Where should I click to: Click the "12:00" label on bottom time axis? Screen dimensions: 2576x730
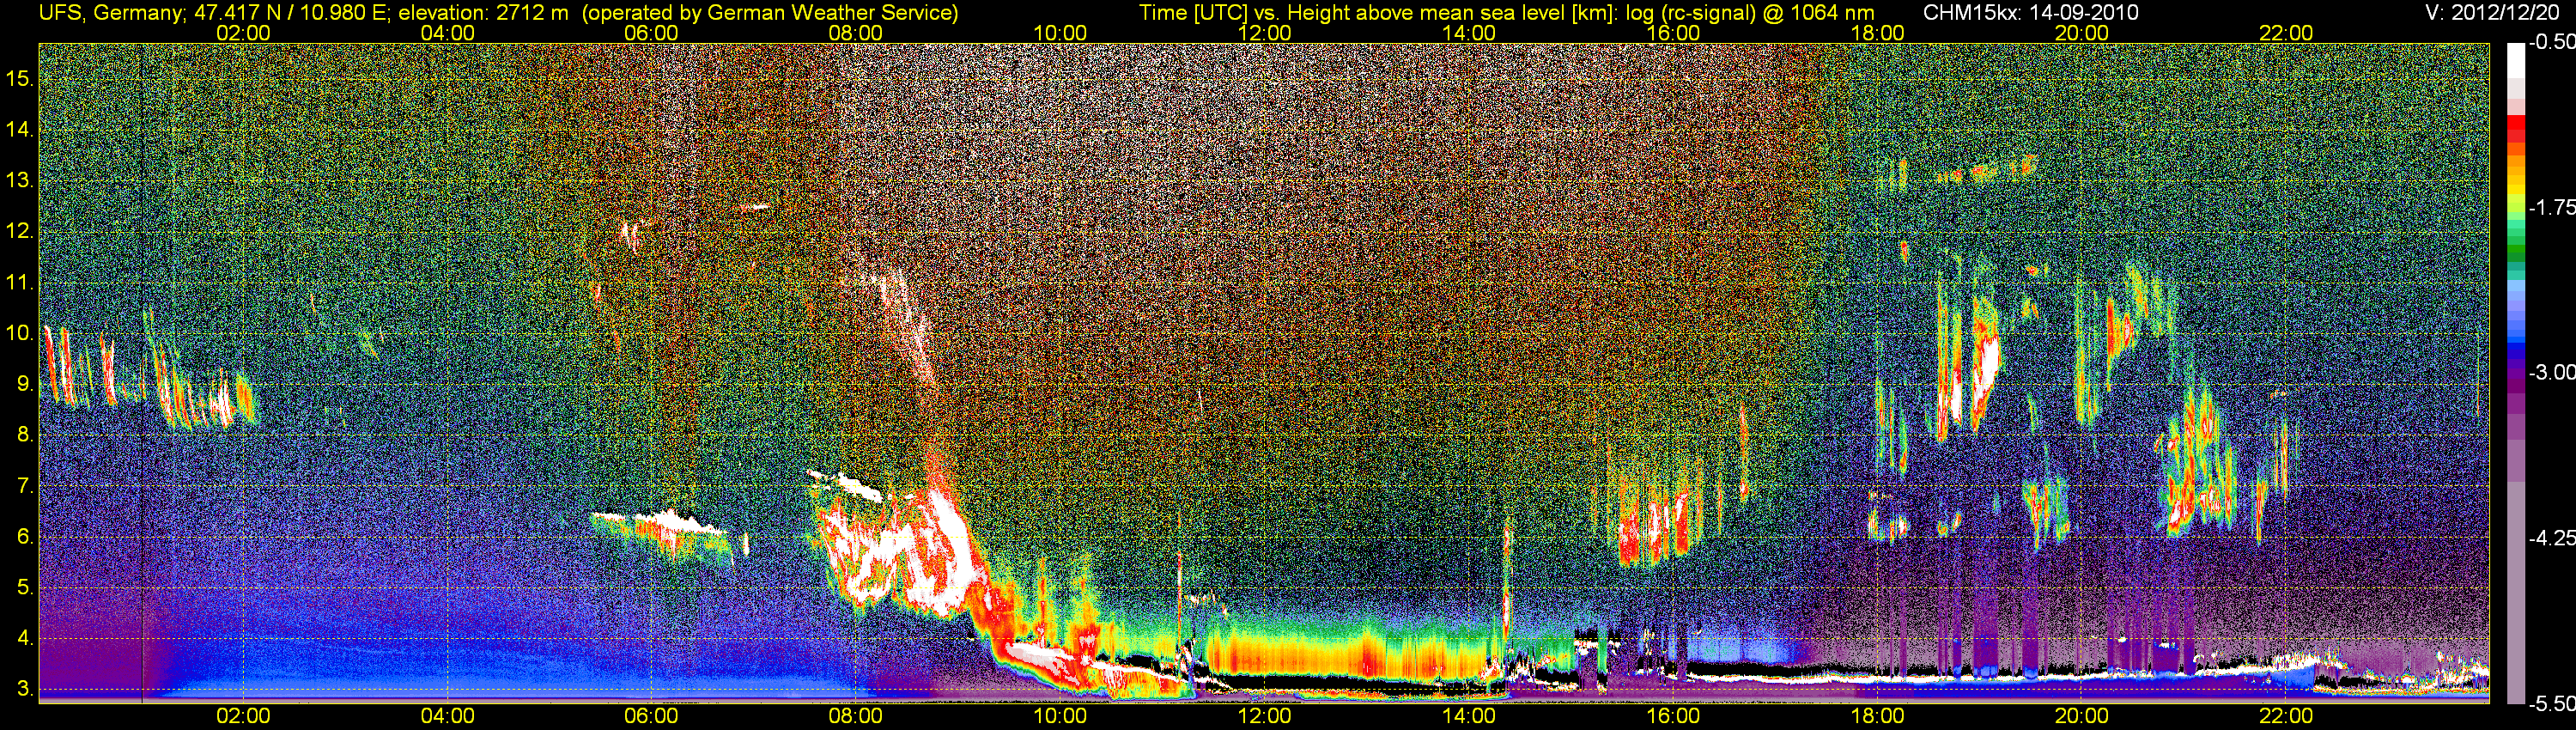coord(1264,716)
